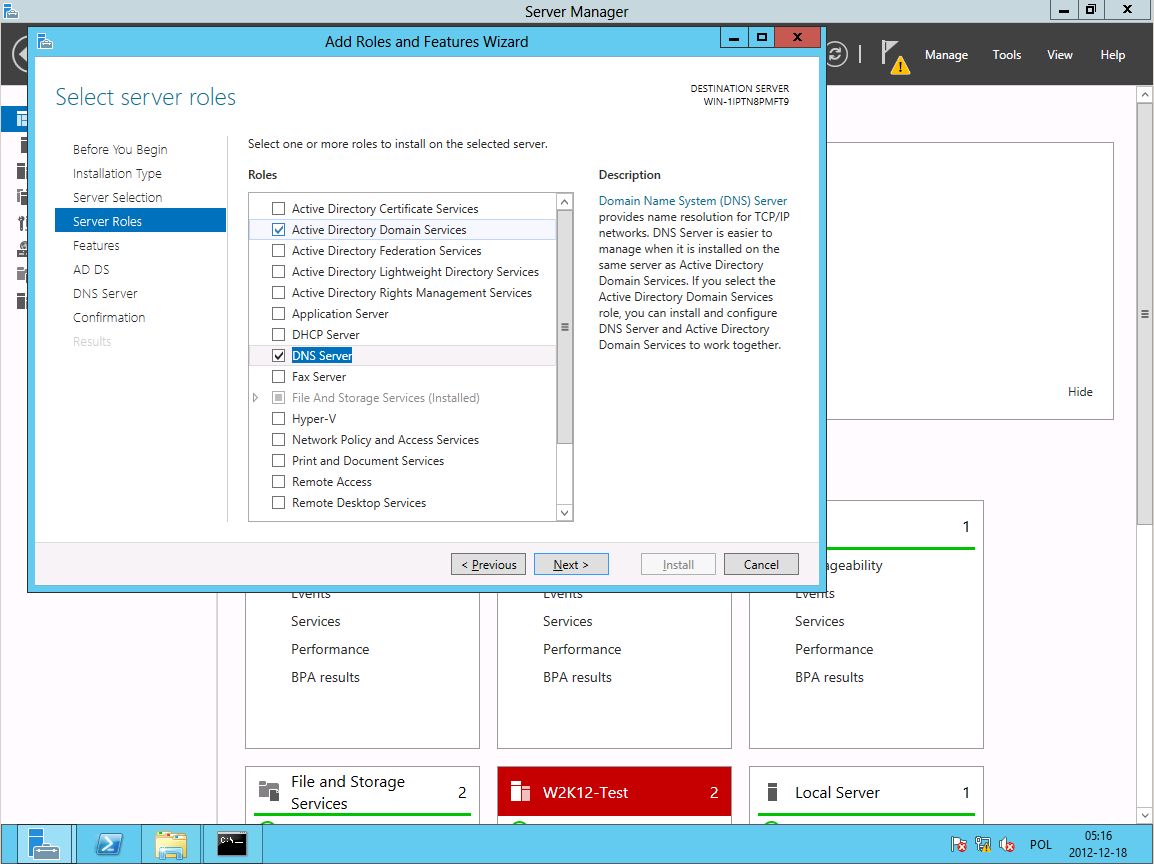Click the Server Manager window title icon

pyautogui.click(x=10, y=10)
